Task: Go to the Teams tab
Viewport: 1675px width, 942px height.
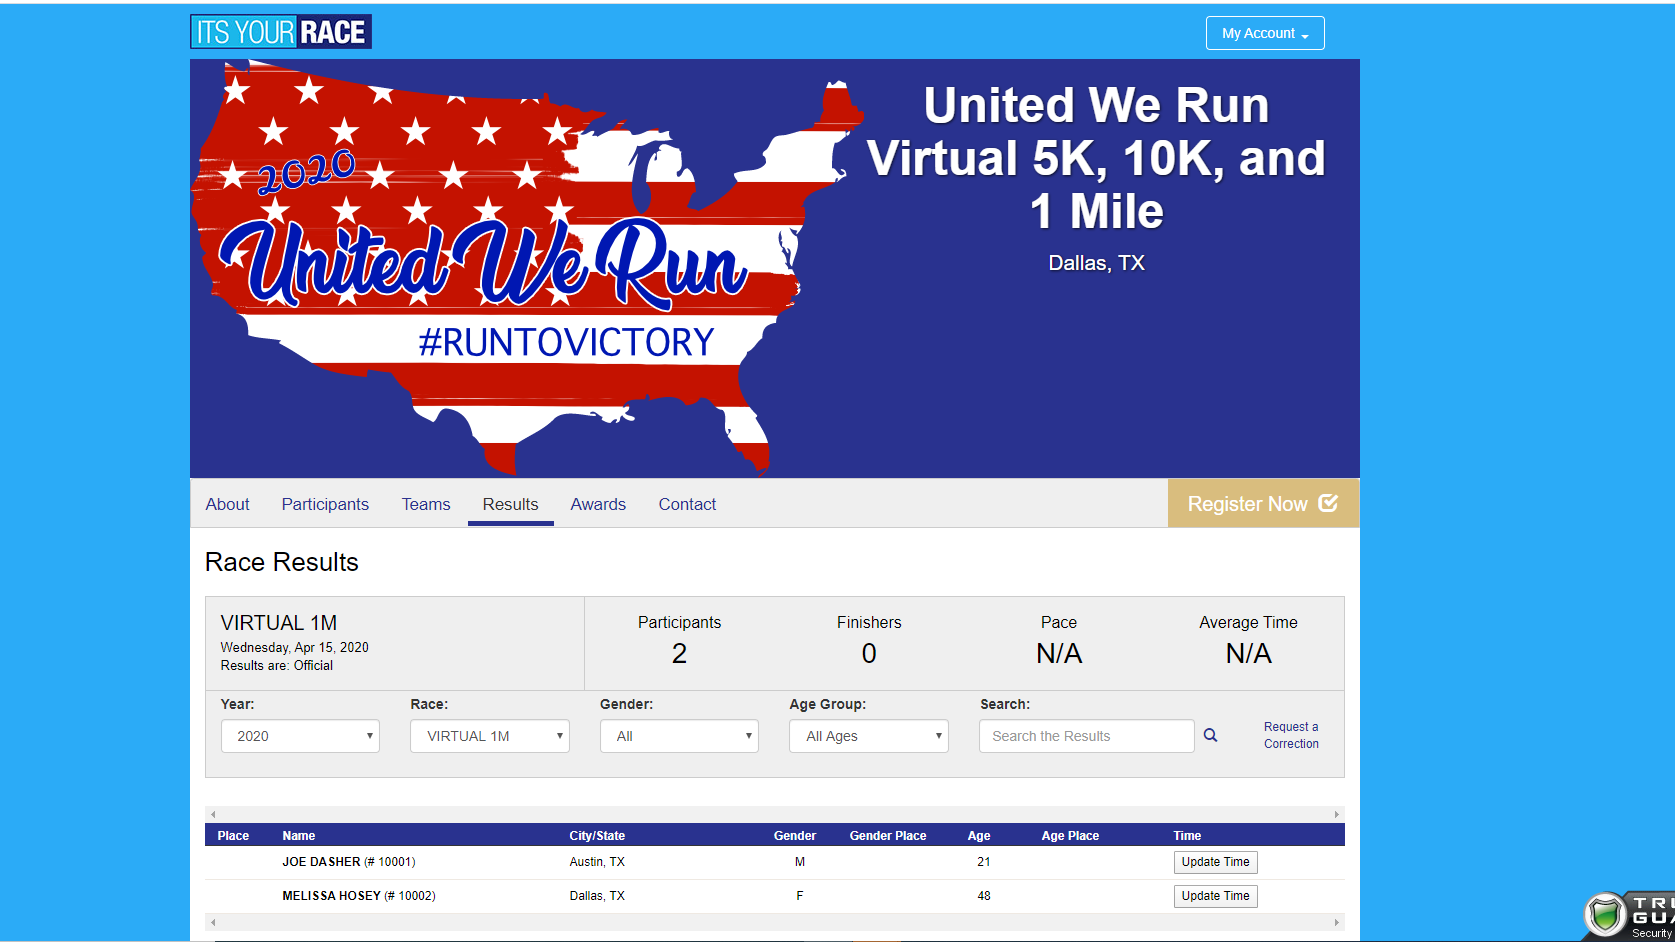Action: pos(426,504)
